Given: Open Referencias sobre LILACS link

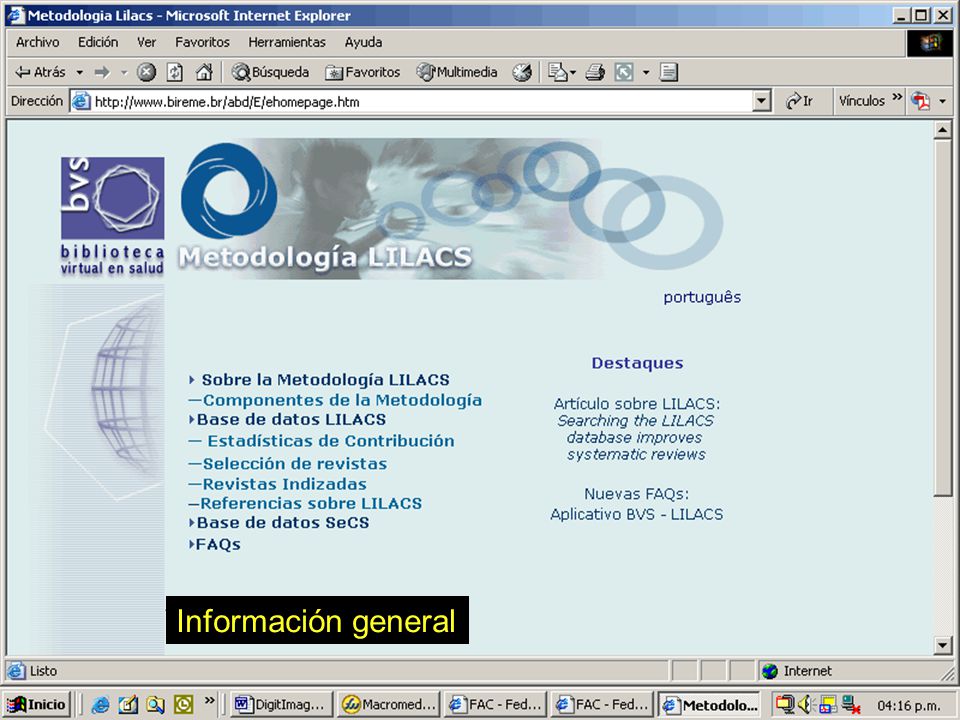Looking at the screenshot, I should click(311, 503).
